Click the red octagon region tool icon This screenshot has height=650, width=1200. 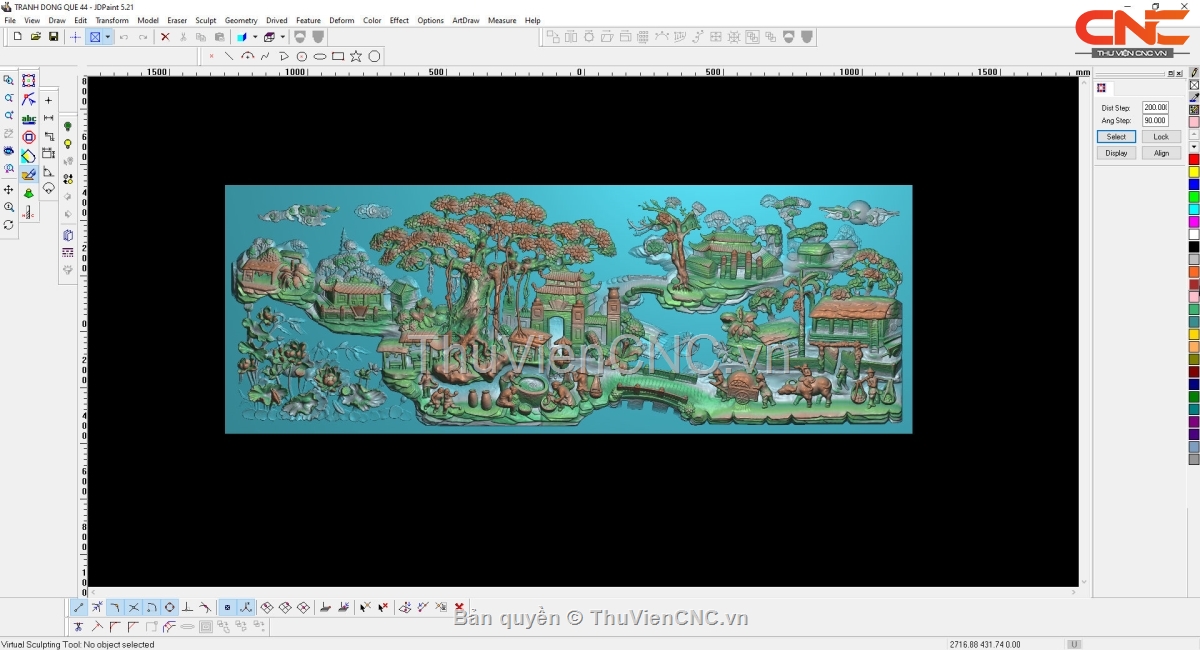point(29,137)
